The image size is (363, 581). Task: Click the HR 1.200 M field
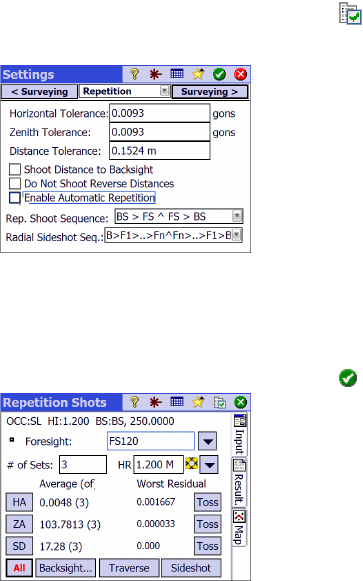[159, 465]
